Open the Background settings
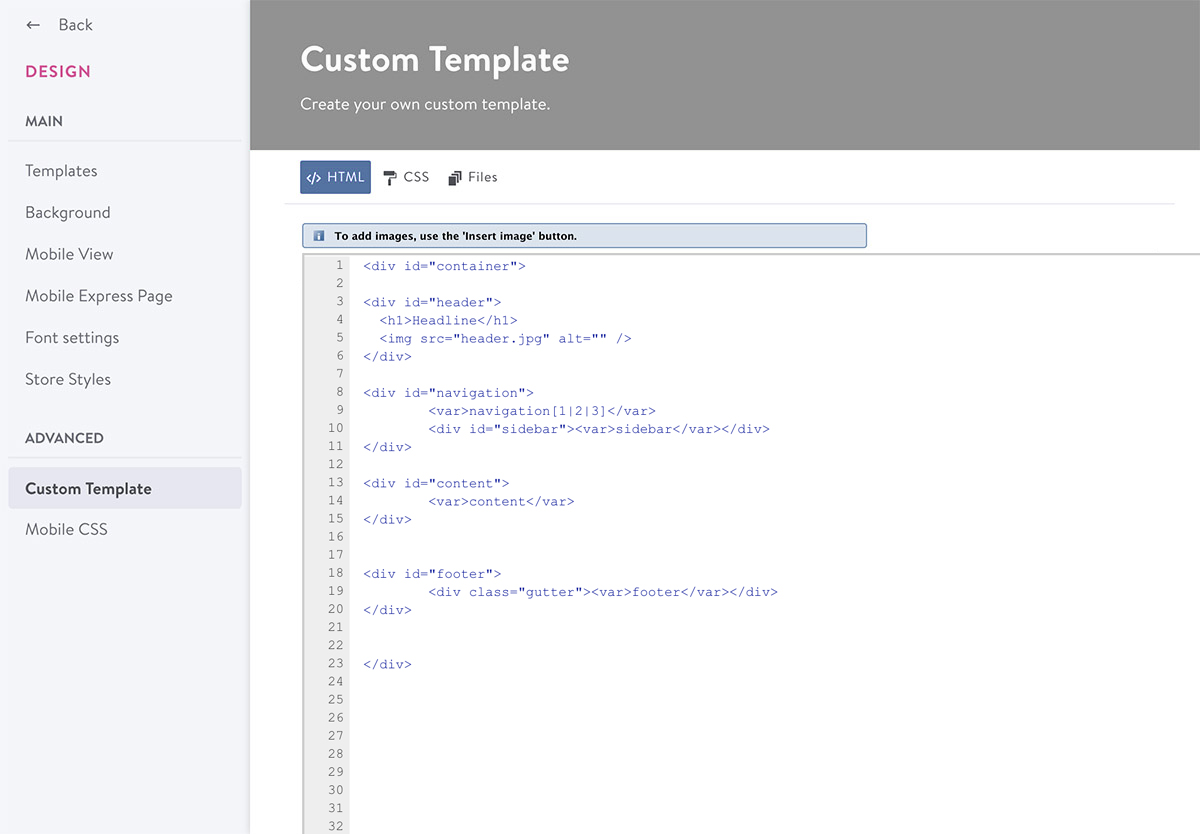Image resolution: width=1200 pixels, height=834 pixels. 67,212
